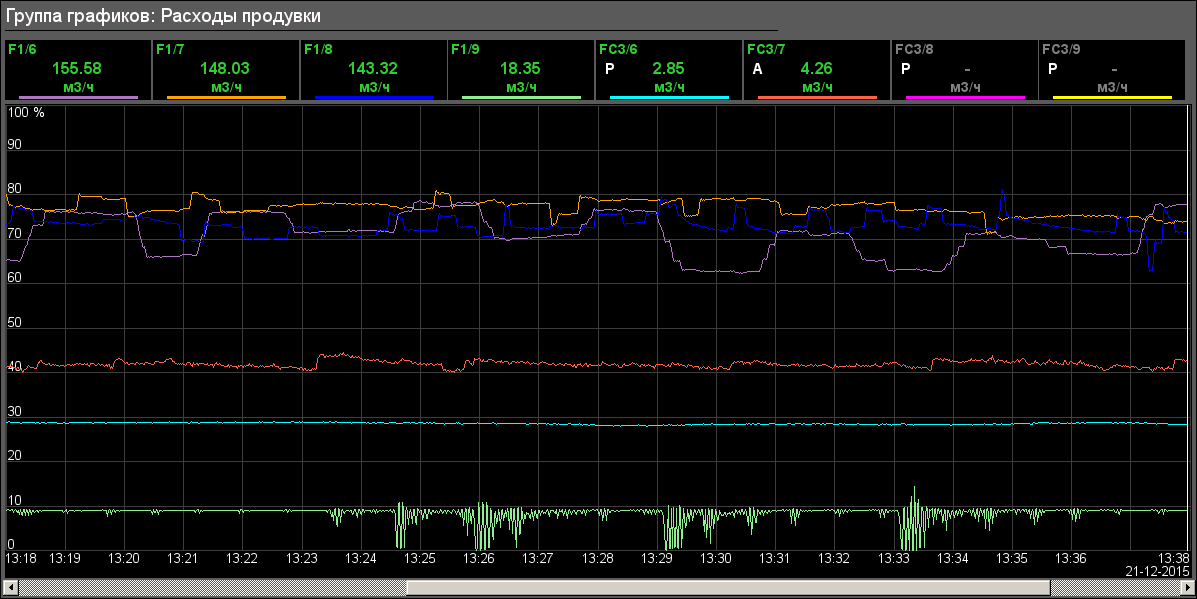1197x599 pixels.
Task: Click the м3/ч unit under FC3/9
Action: pos(1112,87)
